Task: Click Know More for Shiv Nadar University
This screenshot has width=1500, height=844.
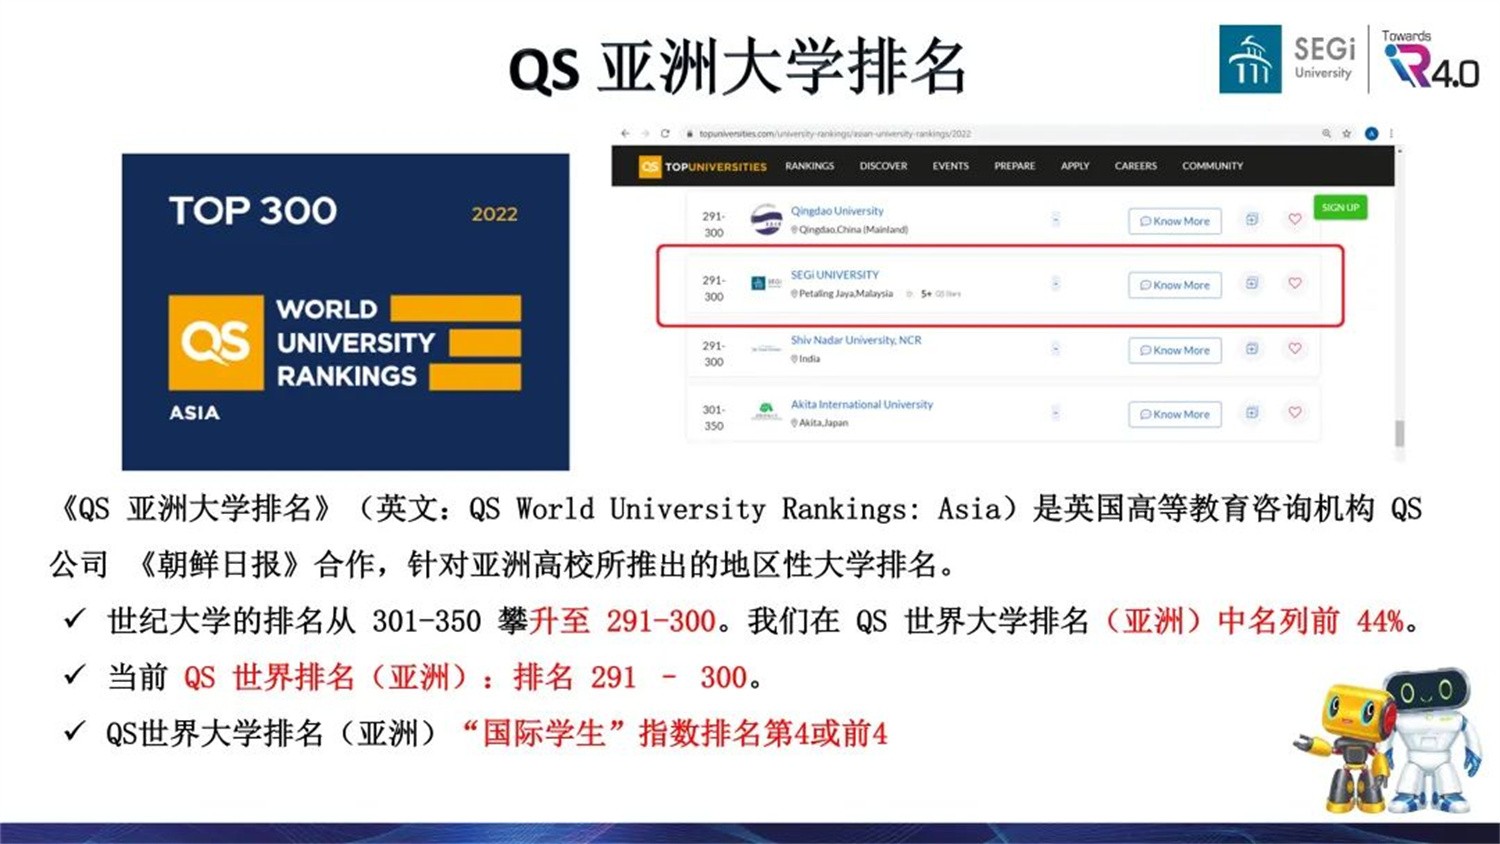Action: click(1175, 350)
